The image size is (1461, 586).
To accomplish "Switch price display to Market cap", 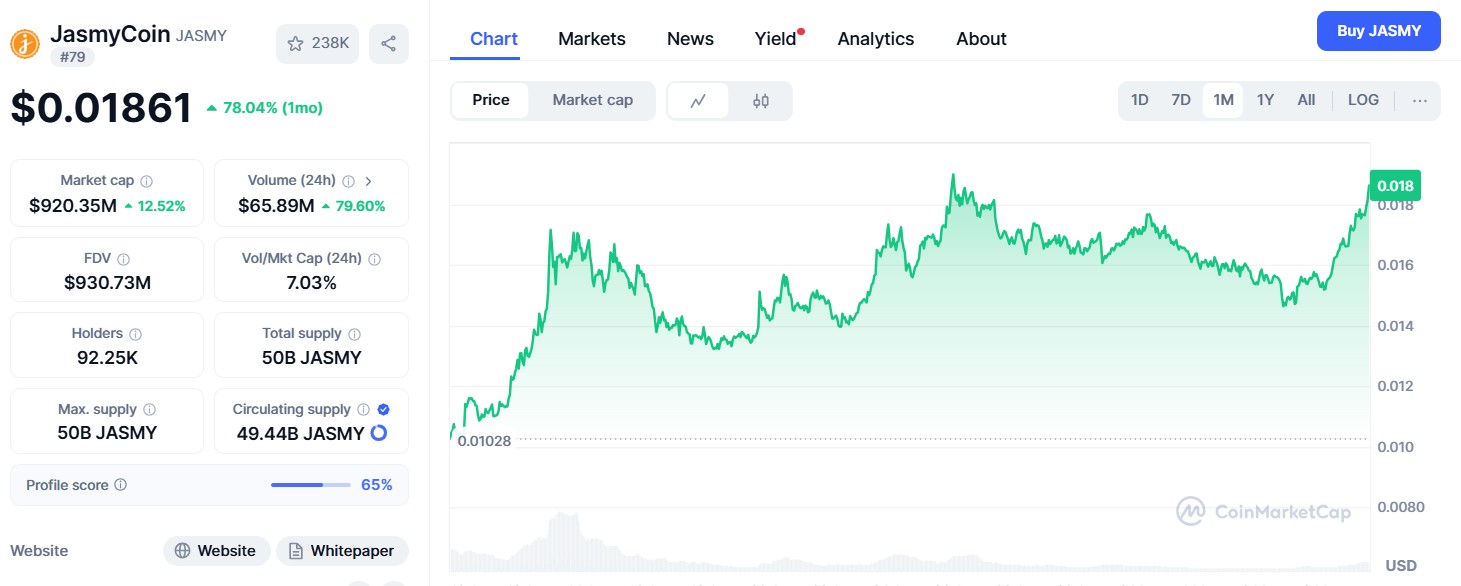I will pyautogui.click(x=592, y=99).
